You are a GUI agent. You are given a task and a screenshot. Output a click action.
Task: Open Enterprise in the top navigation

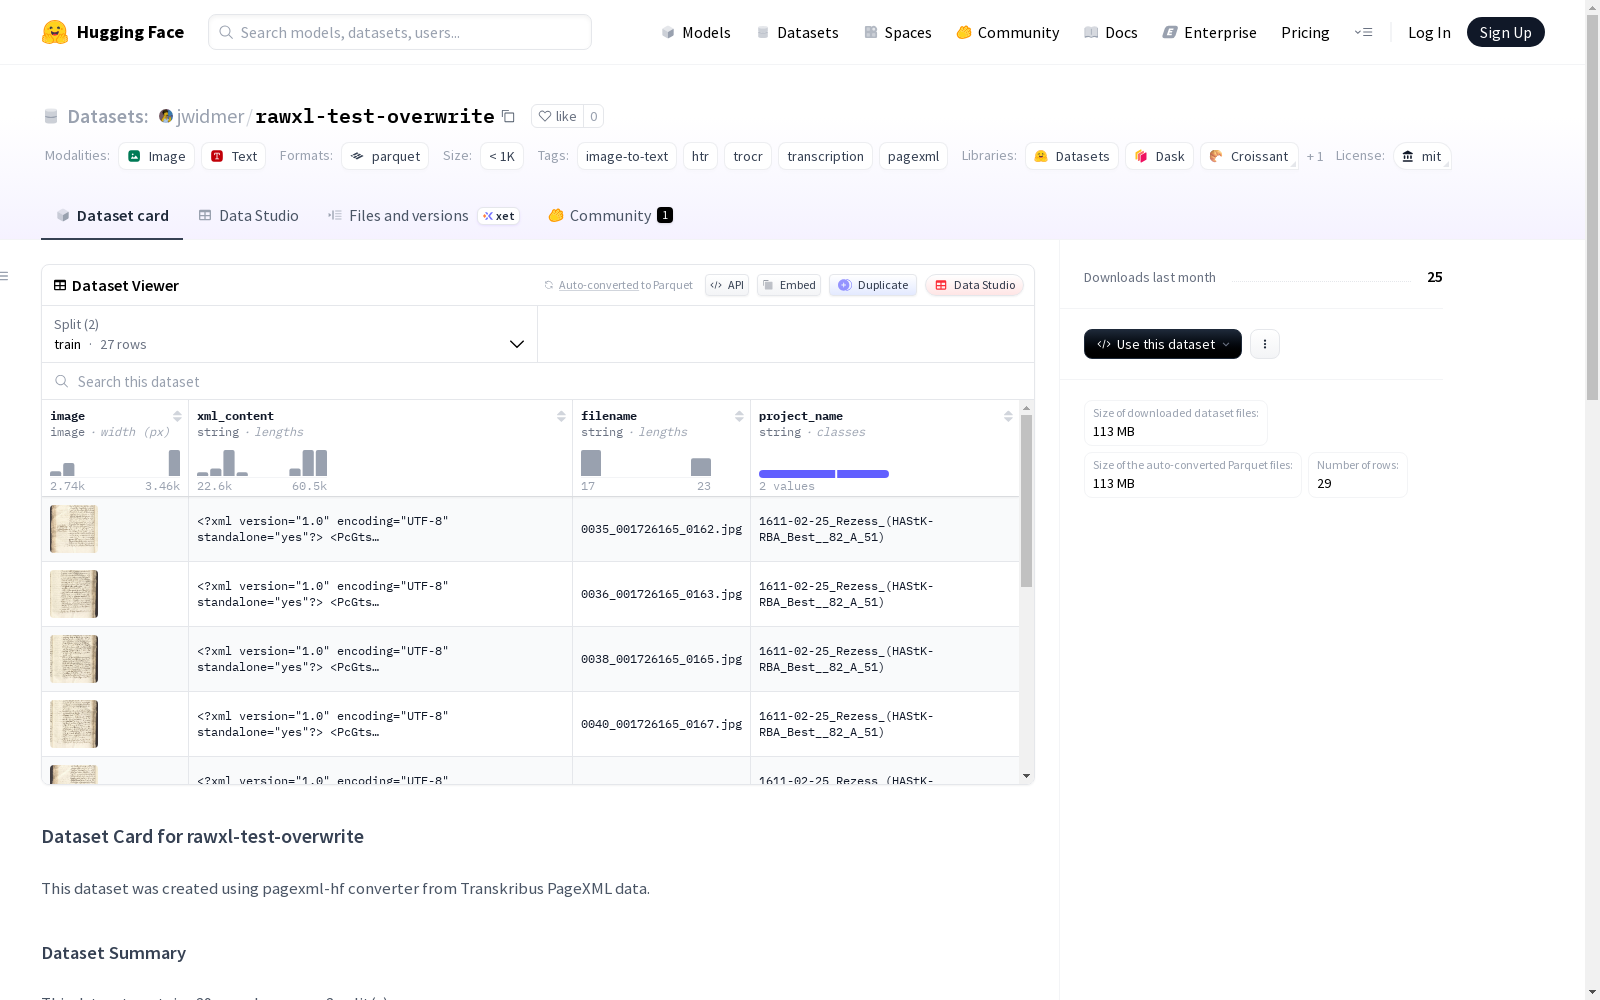[x=1210, y=32]
